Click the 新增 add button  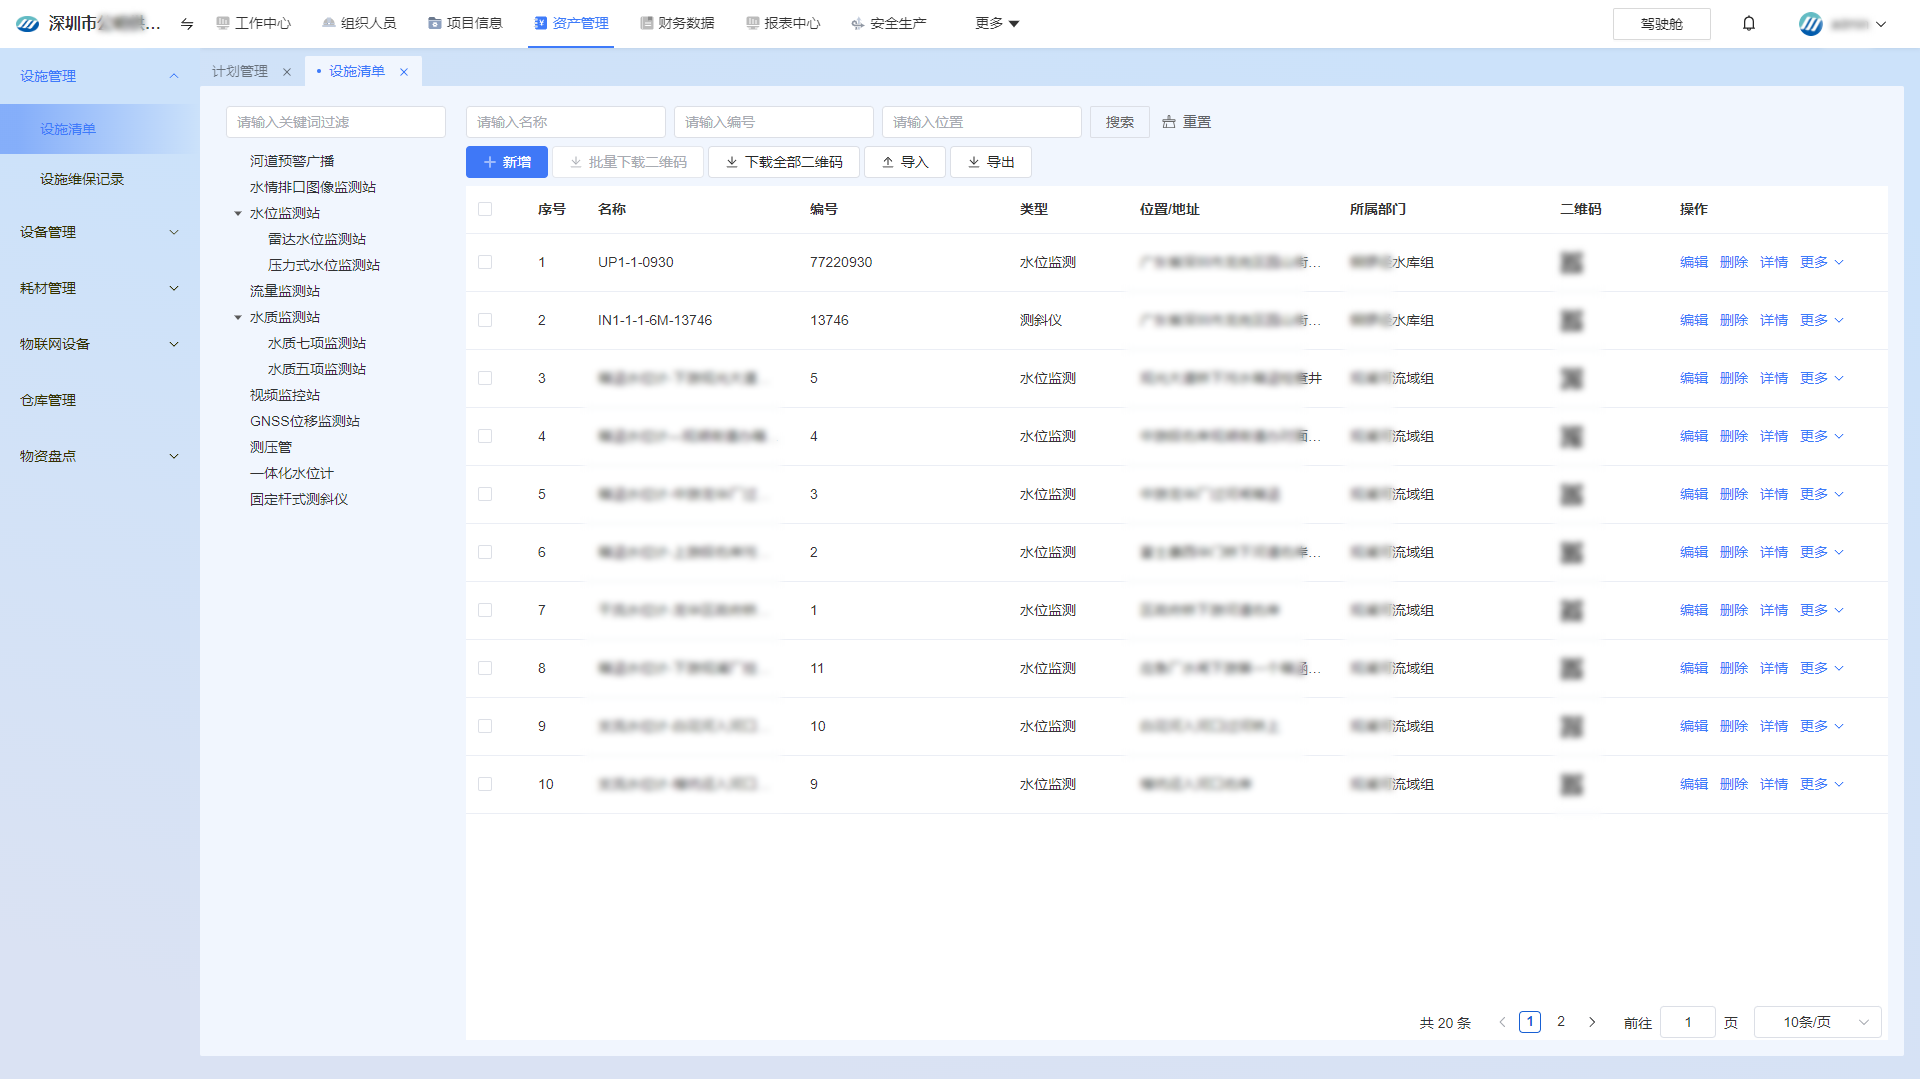506,162
